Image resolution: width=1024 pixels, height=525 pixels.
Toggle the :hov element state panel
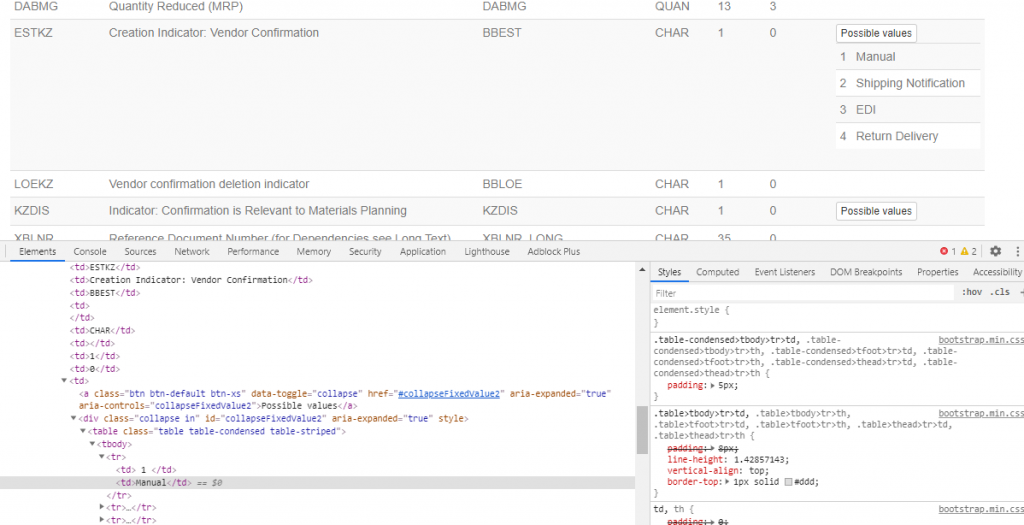[972, 293]
